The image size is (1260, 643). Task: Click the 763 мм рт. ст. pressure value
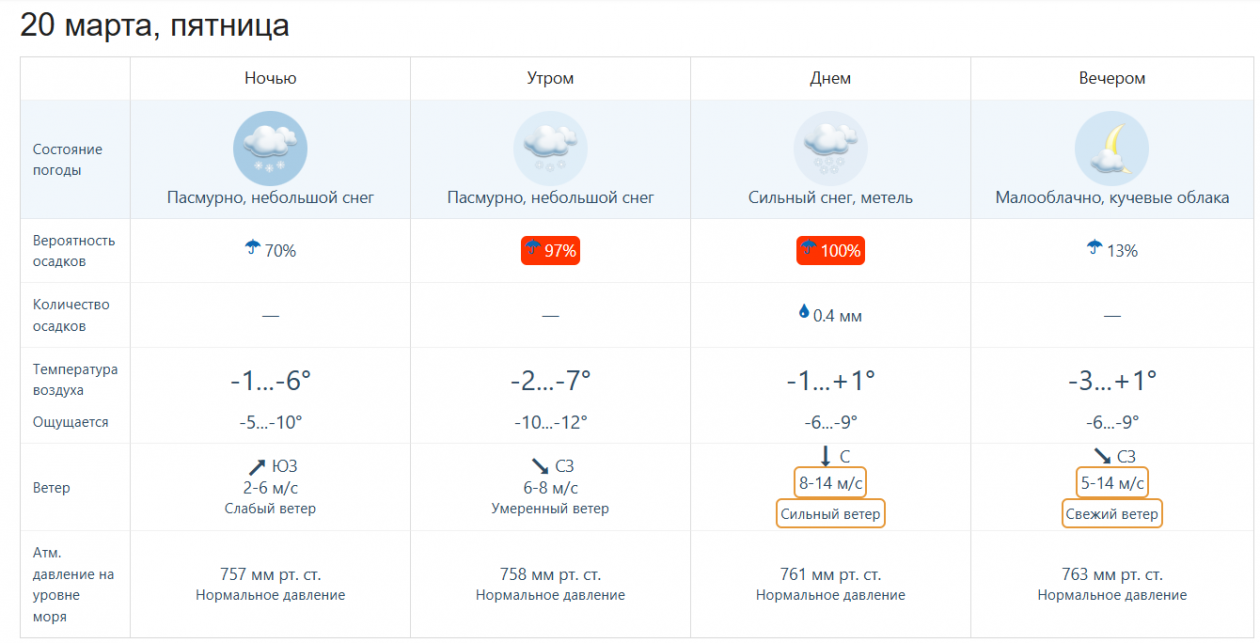(x=1112, y=574)
